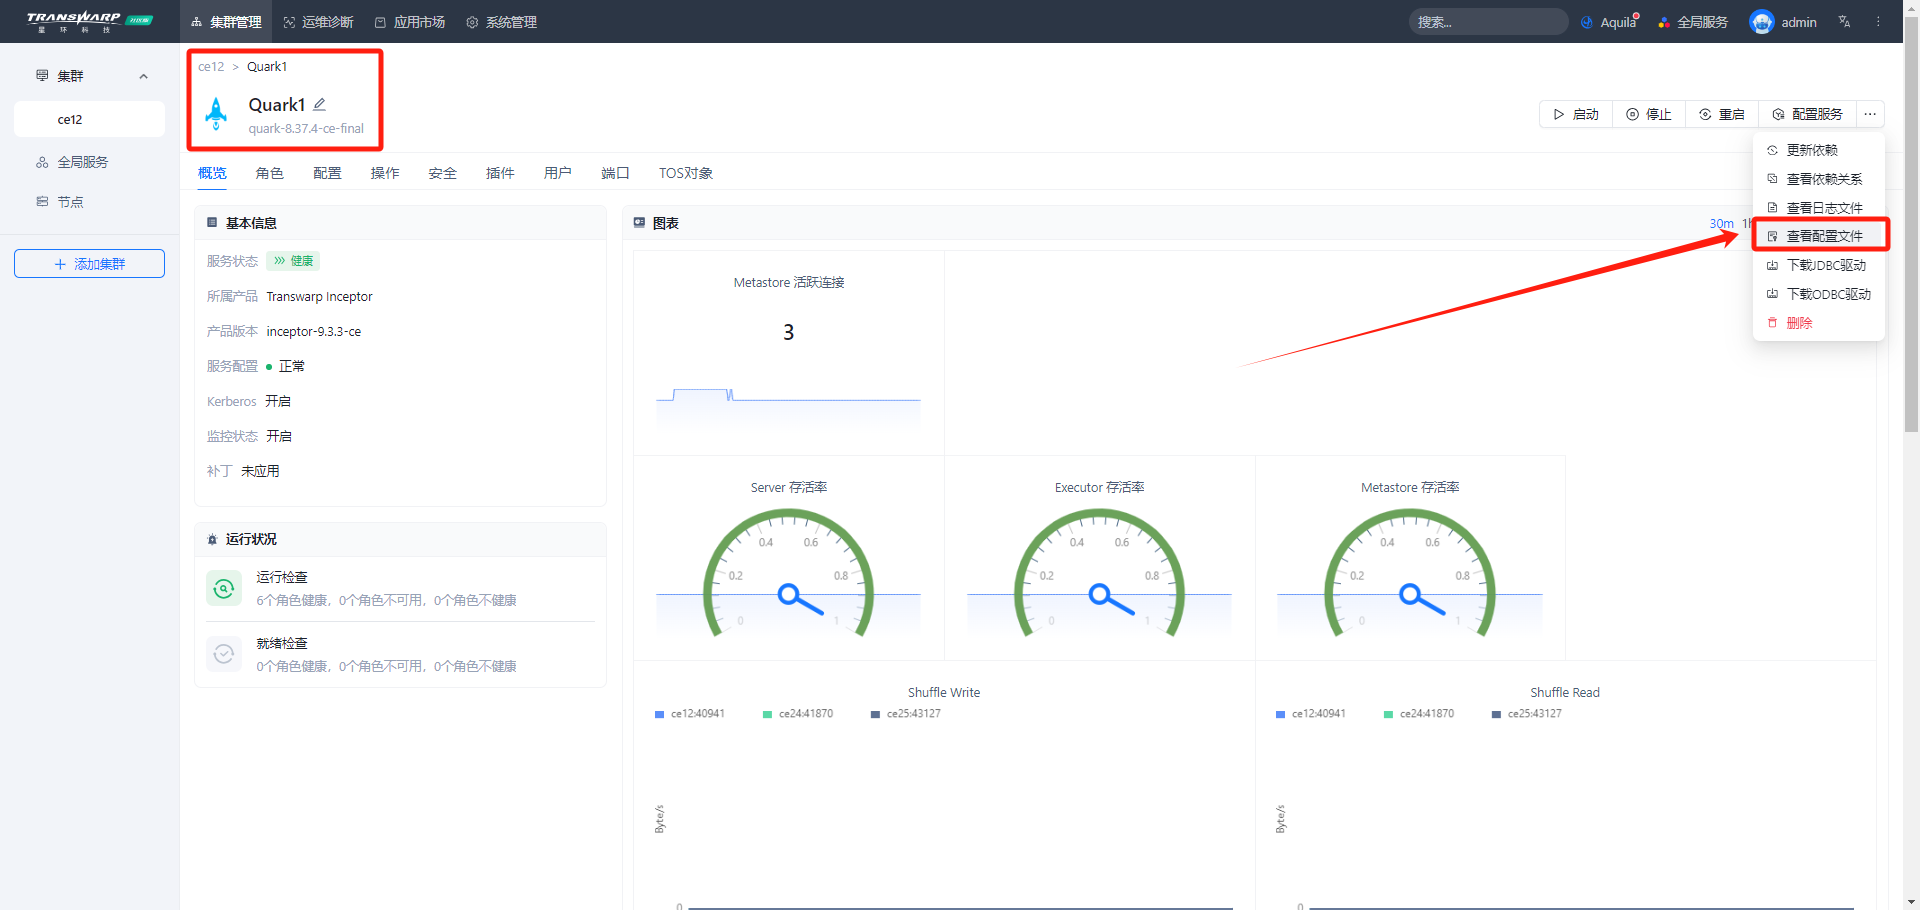Click the 添加集群 button
1920x910 pixels.
89,264
